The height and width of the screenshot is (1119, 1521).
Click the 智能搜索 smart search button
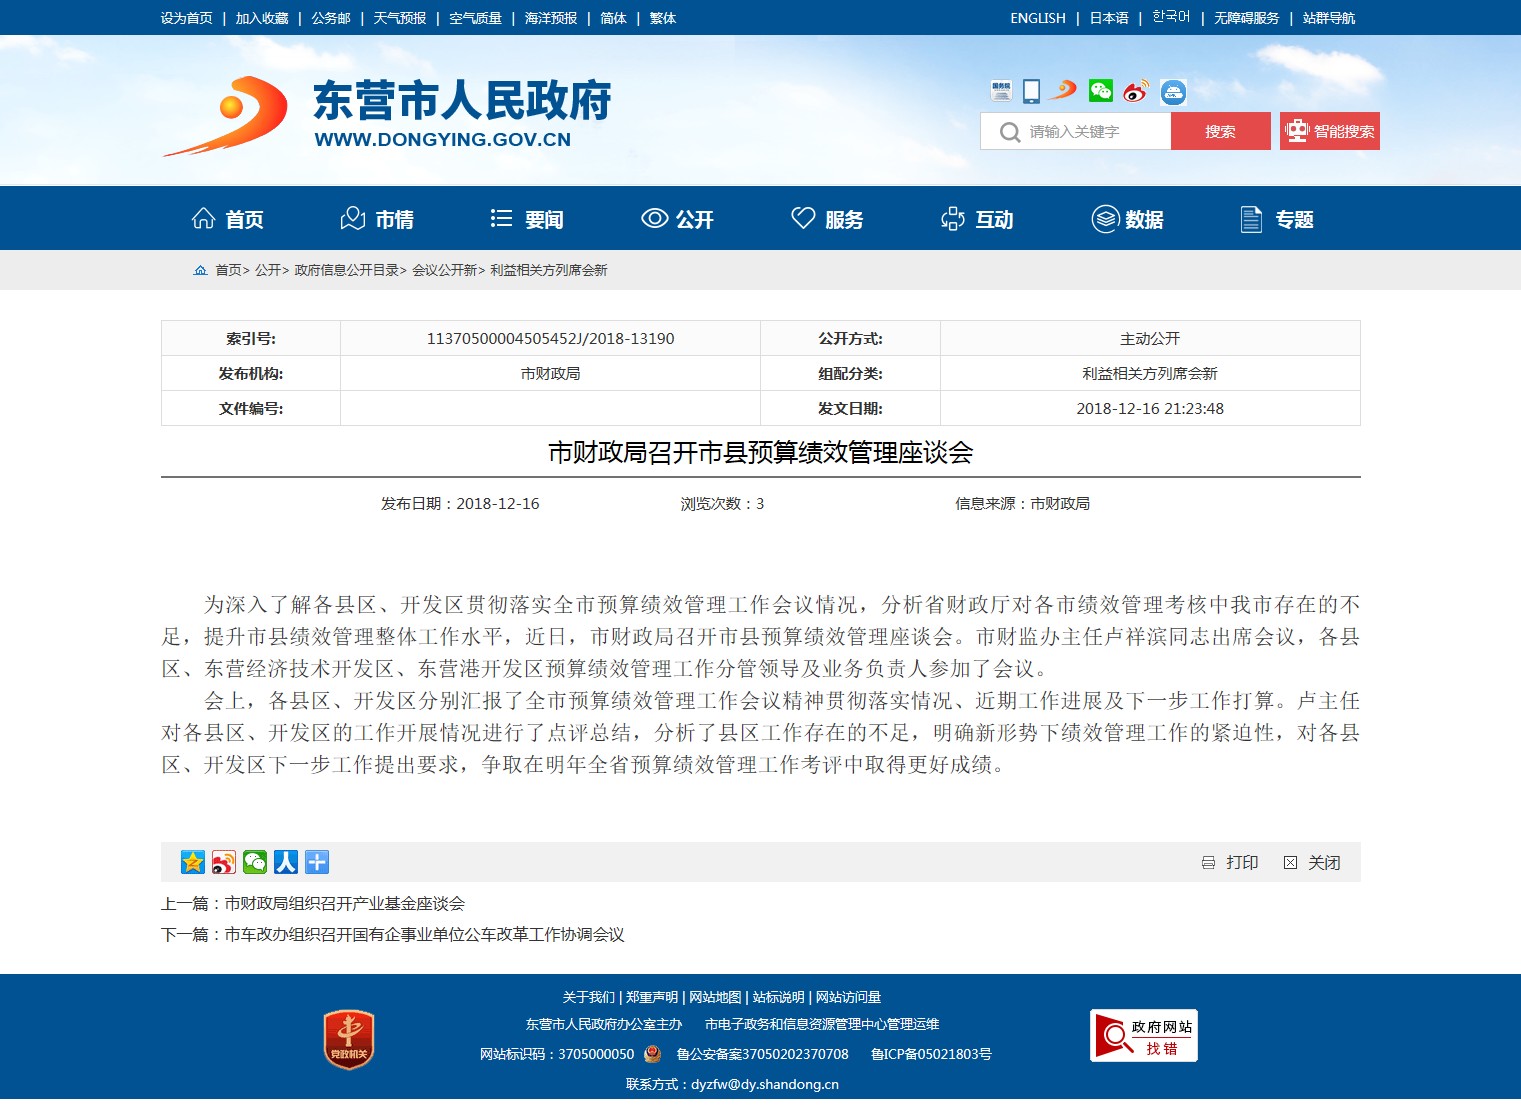[1329, 131]
